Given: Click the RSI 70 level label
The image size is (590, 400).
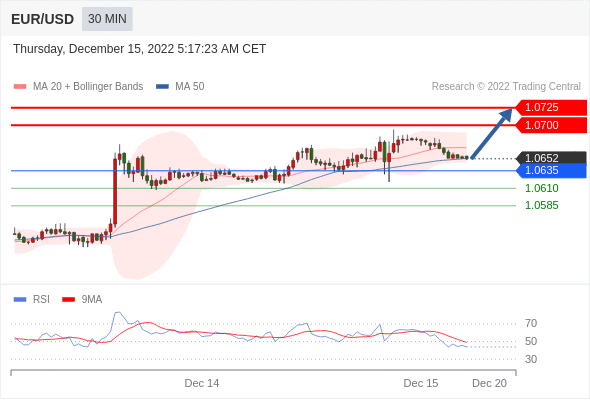Looking at the screenshot, I should [x=531, y=323].
